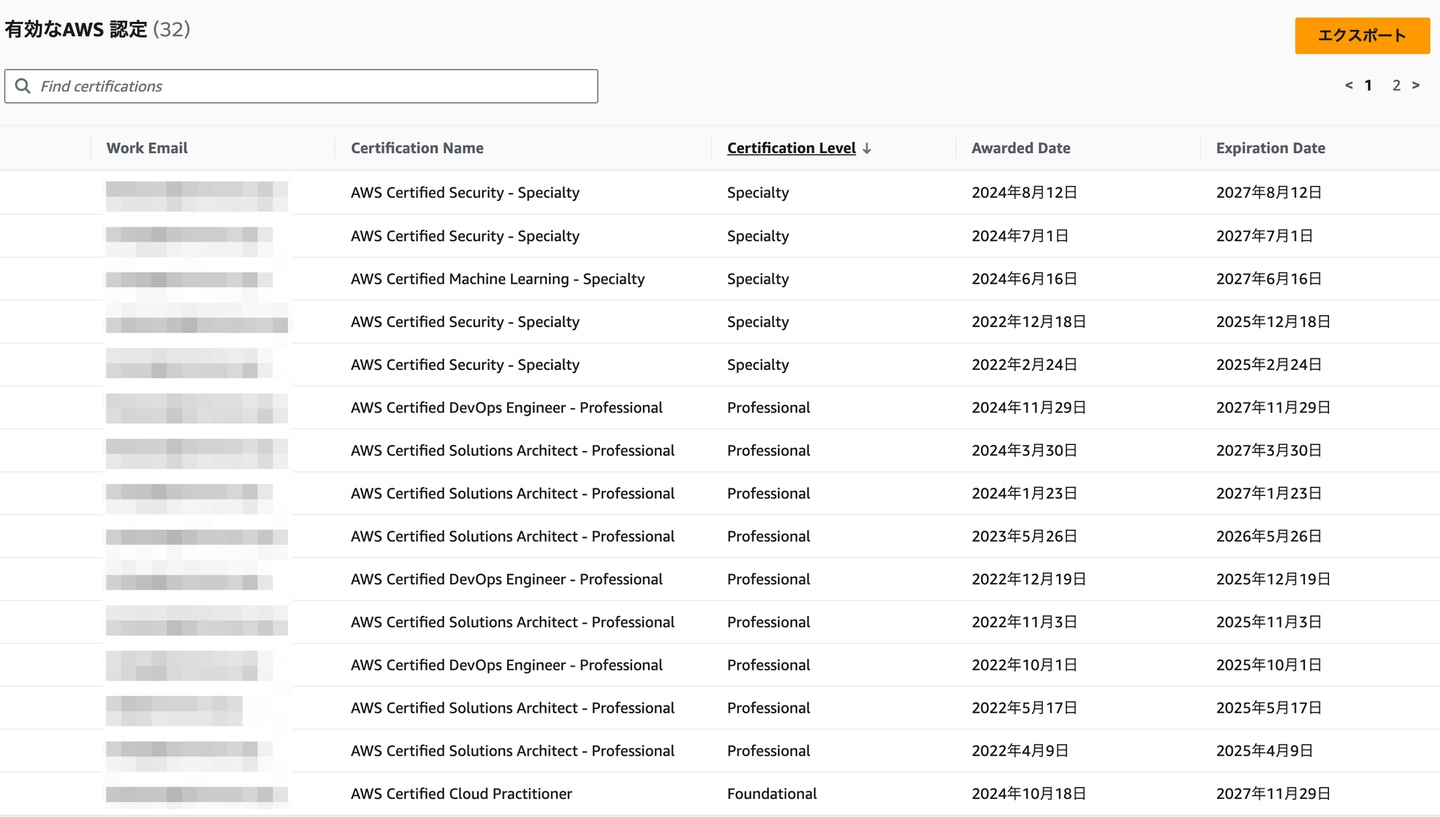Go to next page arrow

coord(1416,86)
